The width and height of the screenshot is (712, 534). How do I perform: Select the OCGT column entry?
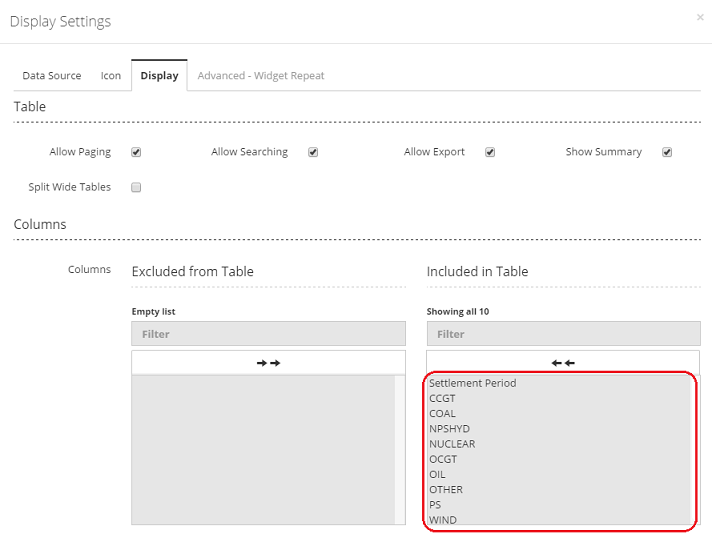point(559,459)
